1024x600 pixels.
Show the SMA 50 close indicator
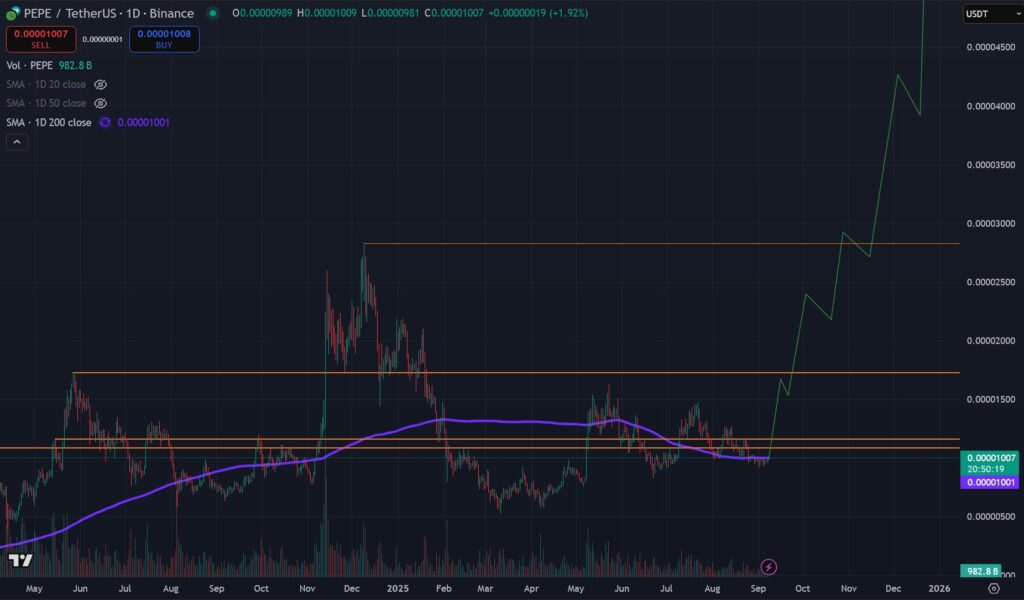tap(100, 103)
